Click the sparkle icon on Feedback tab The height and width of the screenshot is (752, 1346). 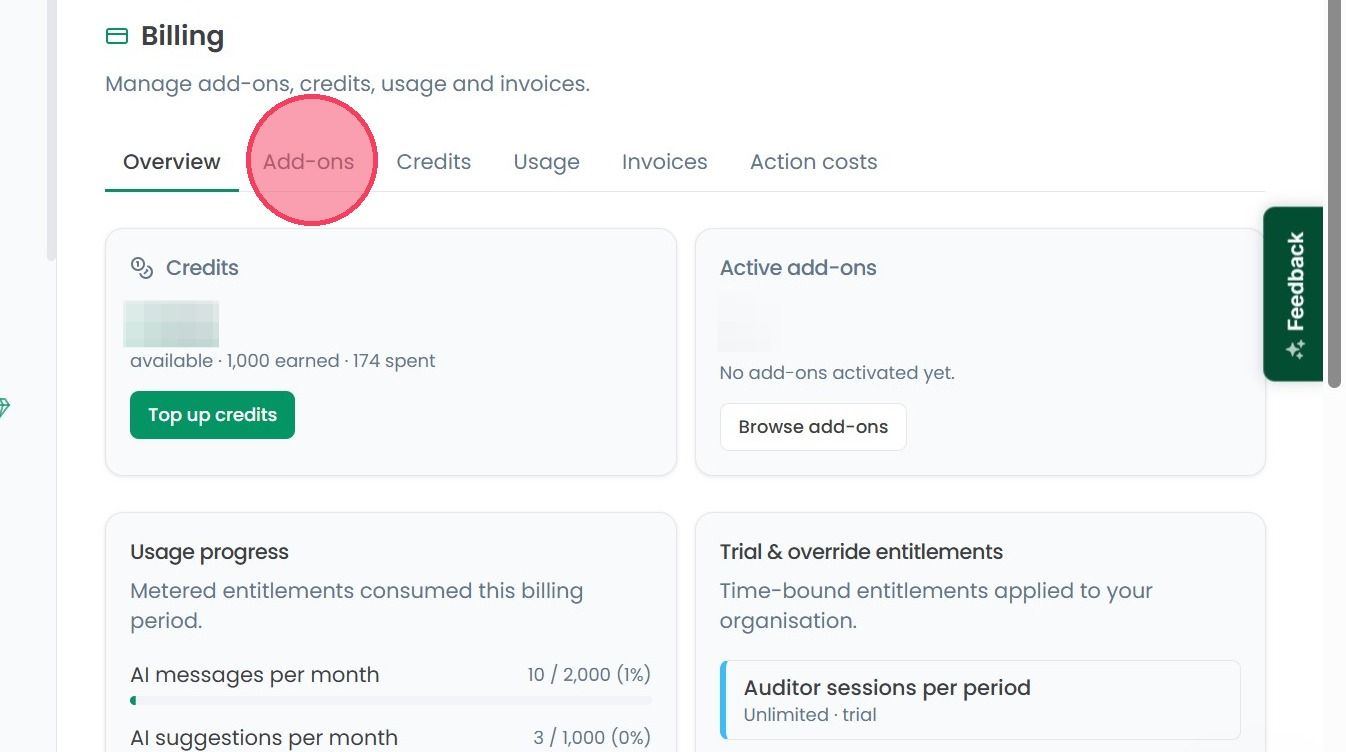click(x=1296, y=350)
